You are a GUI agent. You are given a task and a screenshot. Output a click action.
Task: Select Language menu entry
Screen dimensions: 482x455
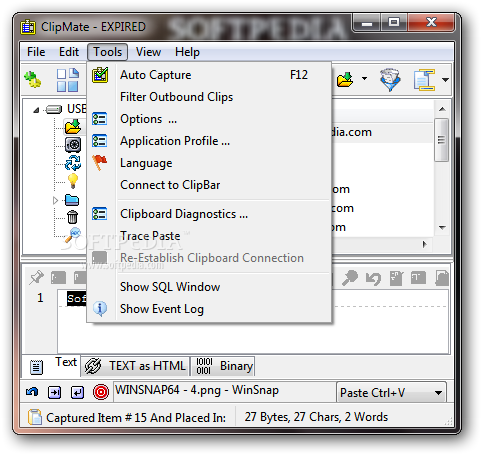click(210, 163)
